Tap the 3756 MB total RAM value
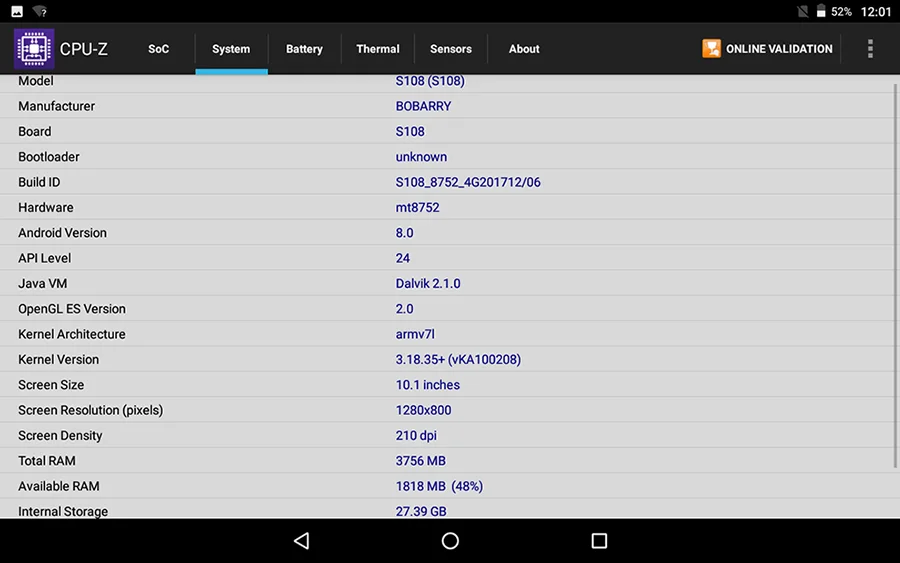The width and height of the screenshot is (900, 563). (x=421, y=460)
